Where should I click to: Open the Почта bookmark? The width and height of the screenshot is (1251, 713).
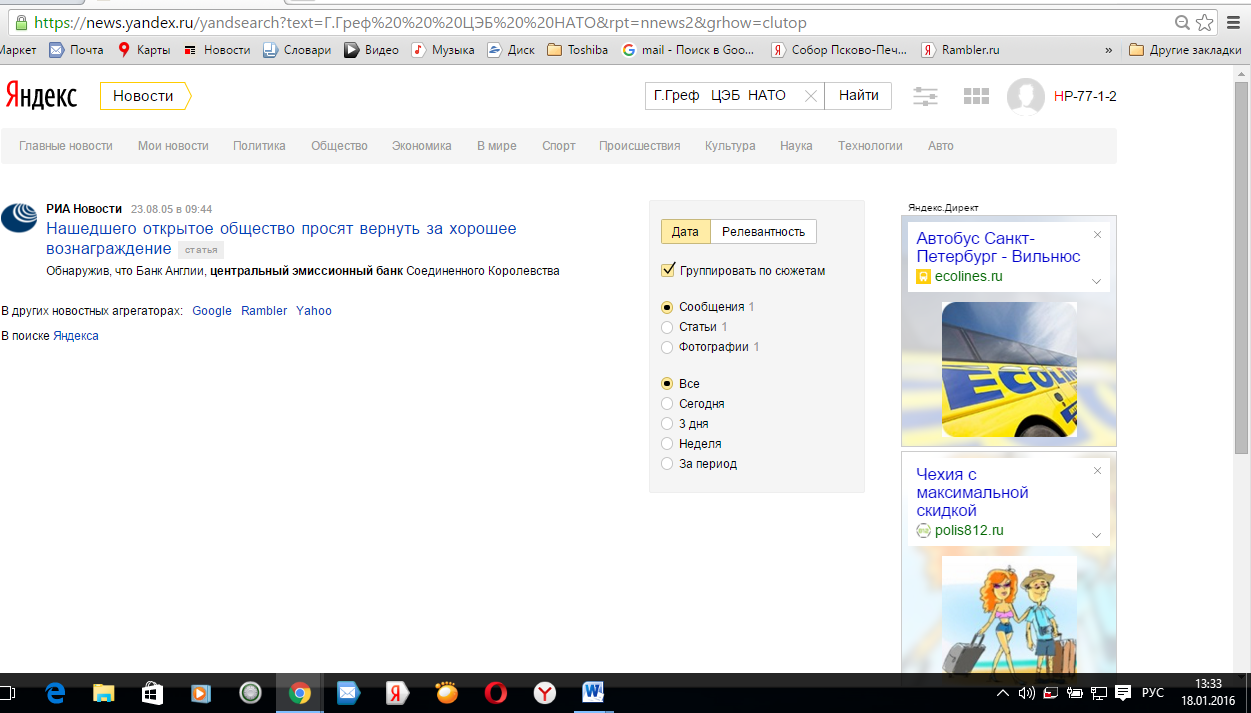point(76,50)
